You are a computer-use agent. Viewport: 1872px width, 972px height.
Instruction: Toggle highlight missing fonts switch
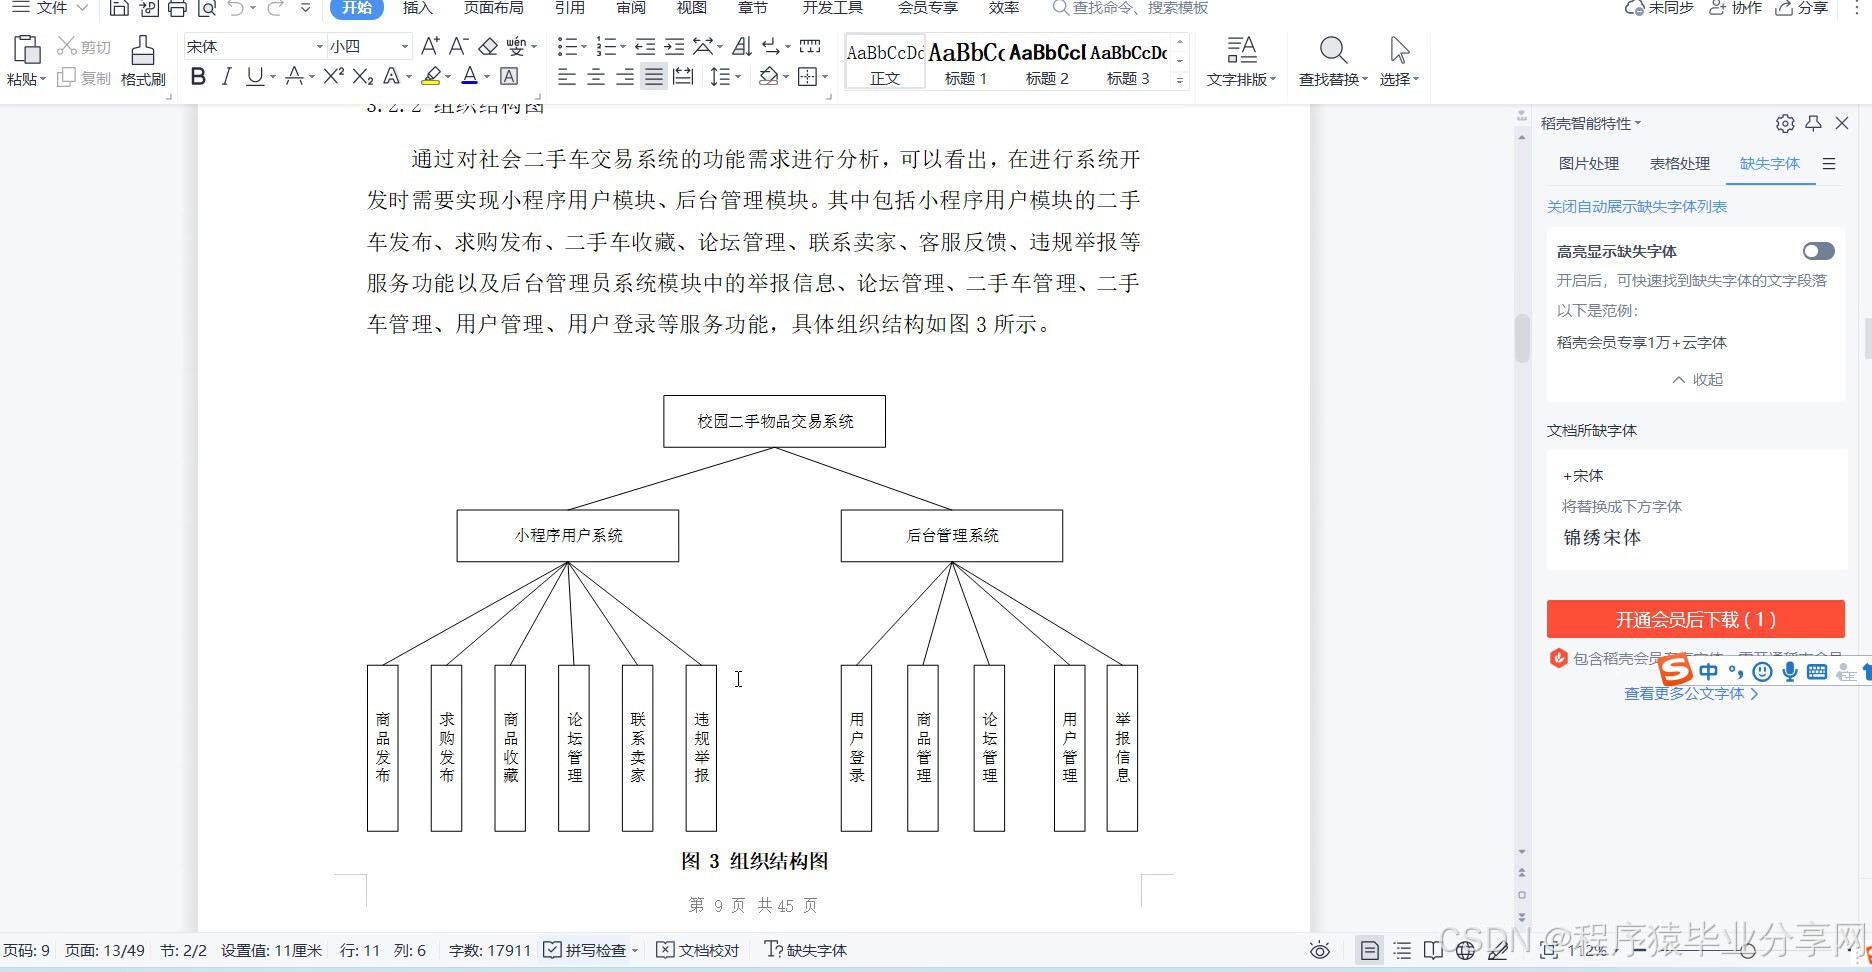1818,251
